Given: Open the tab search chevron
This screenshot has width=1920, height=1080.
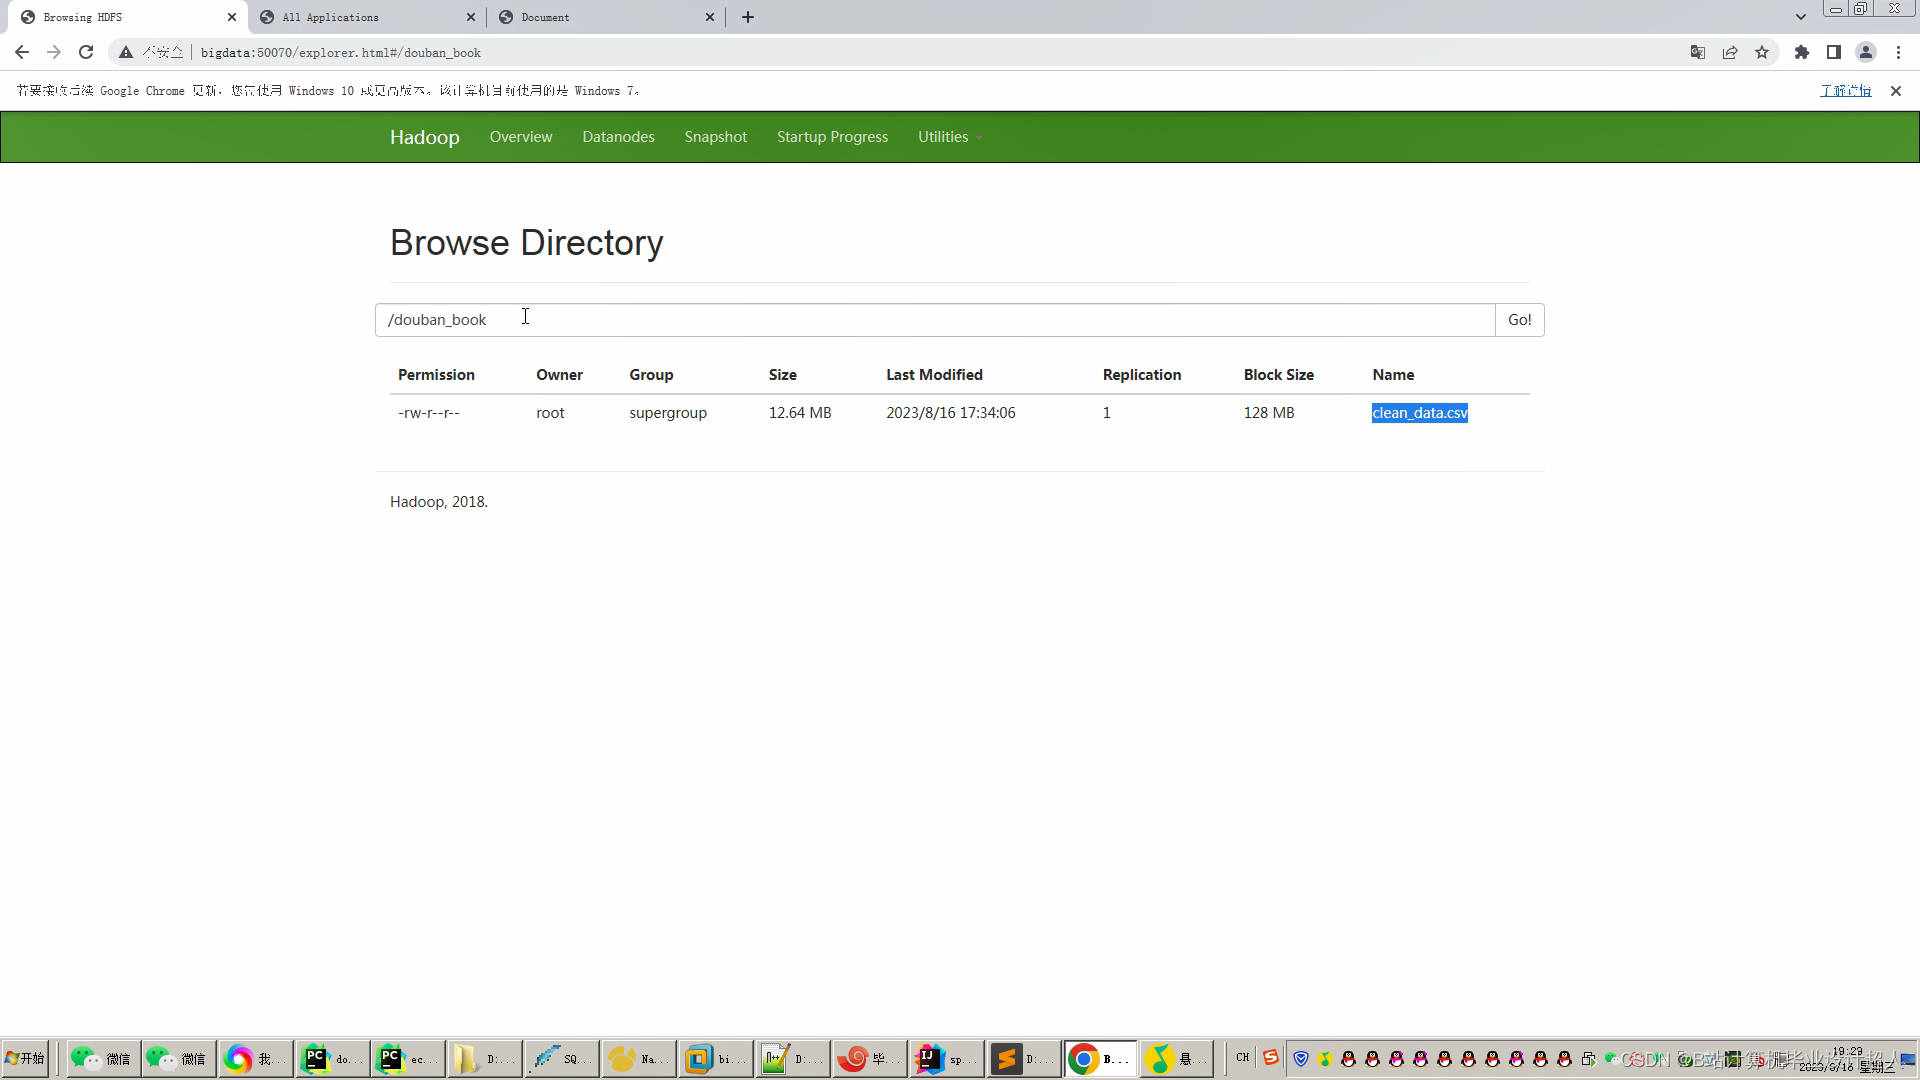Looking at the screenshot, I should [1800, 17].
